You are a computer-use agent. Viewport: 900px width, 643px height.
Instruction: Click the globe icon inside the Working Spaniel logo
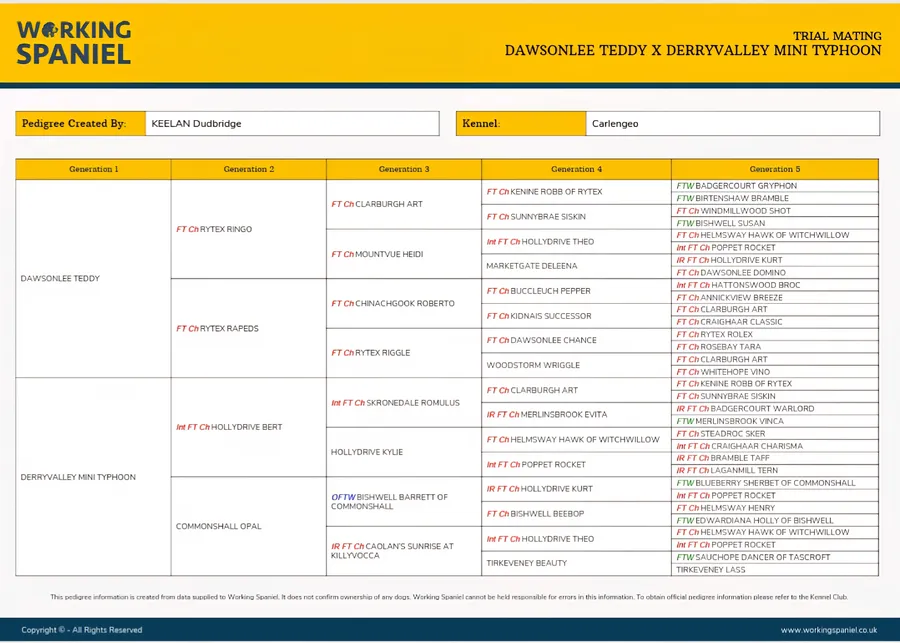[x=51, y=30]
